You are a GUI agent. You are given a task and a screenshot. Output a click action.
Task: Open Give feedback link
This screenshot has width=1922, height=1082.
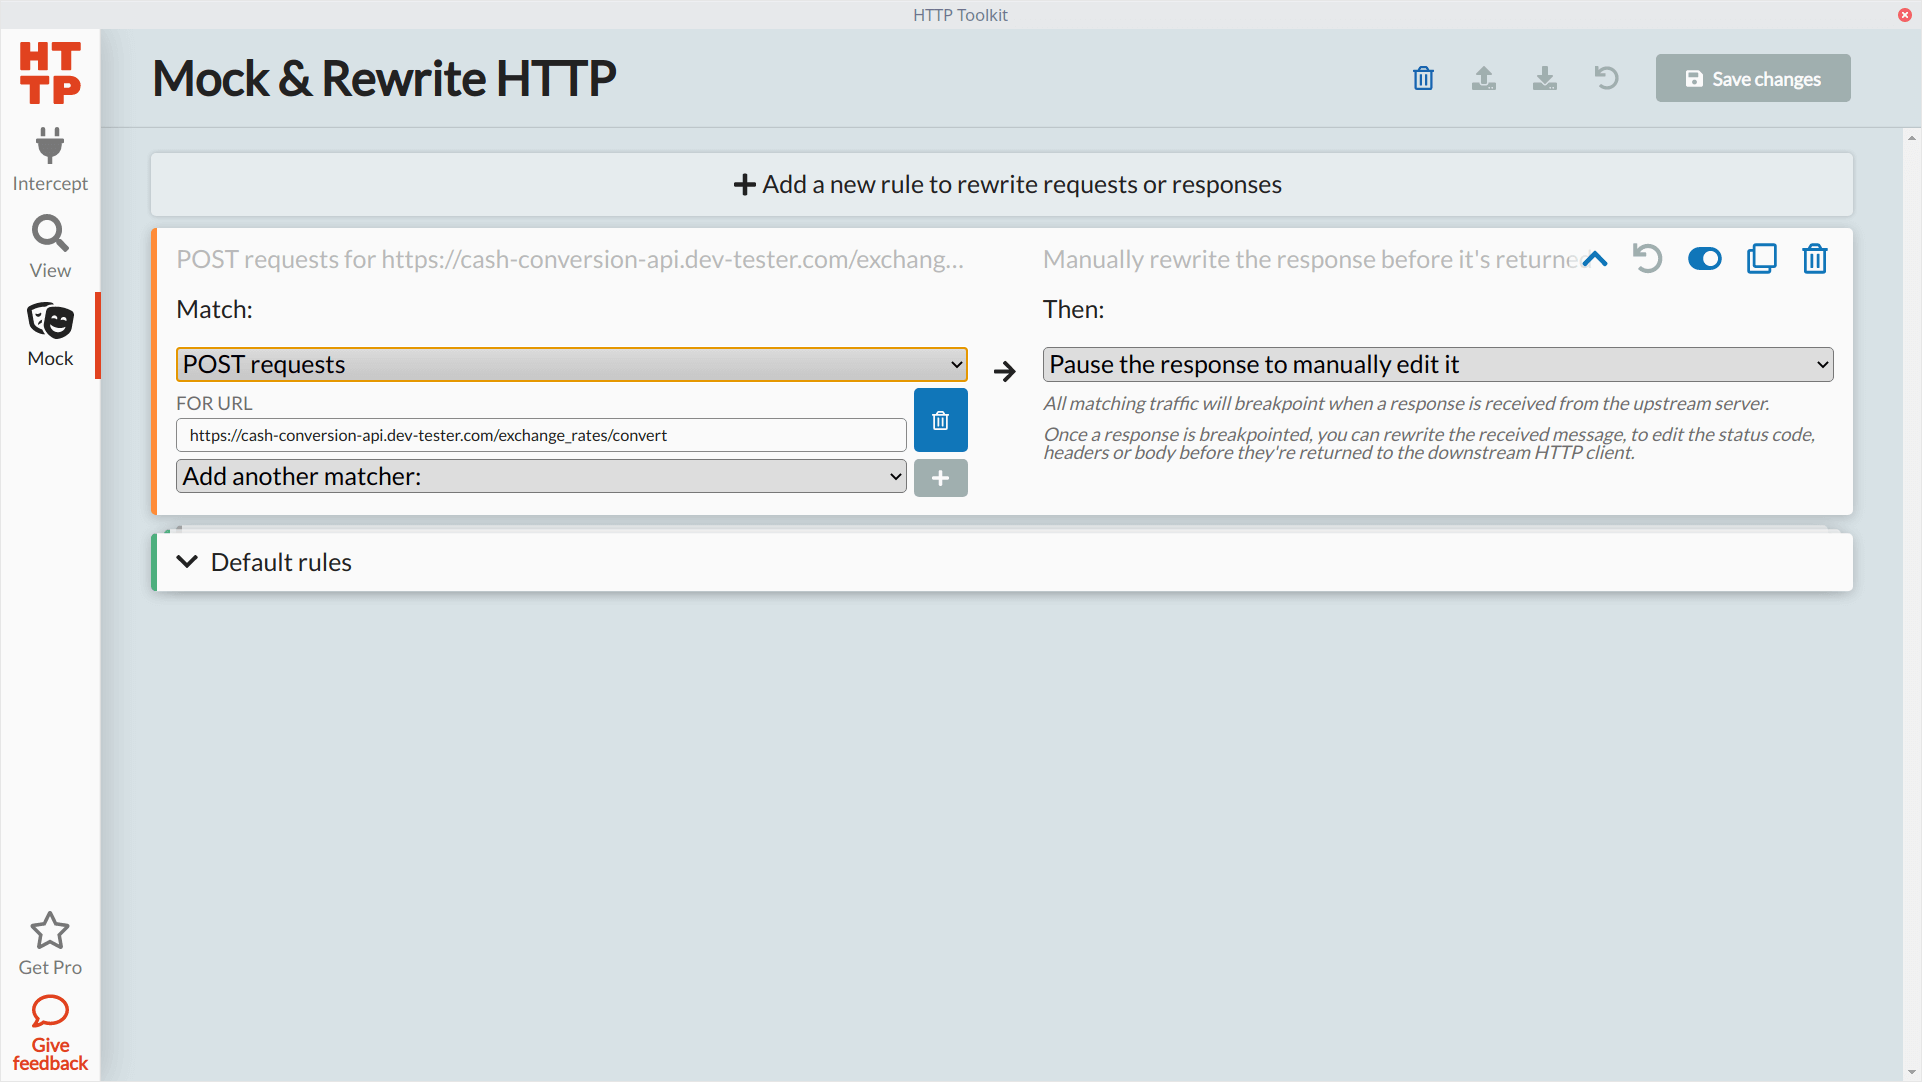[x=50, y=1033]
